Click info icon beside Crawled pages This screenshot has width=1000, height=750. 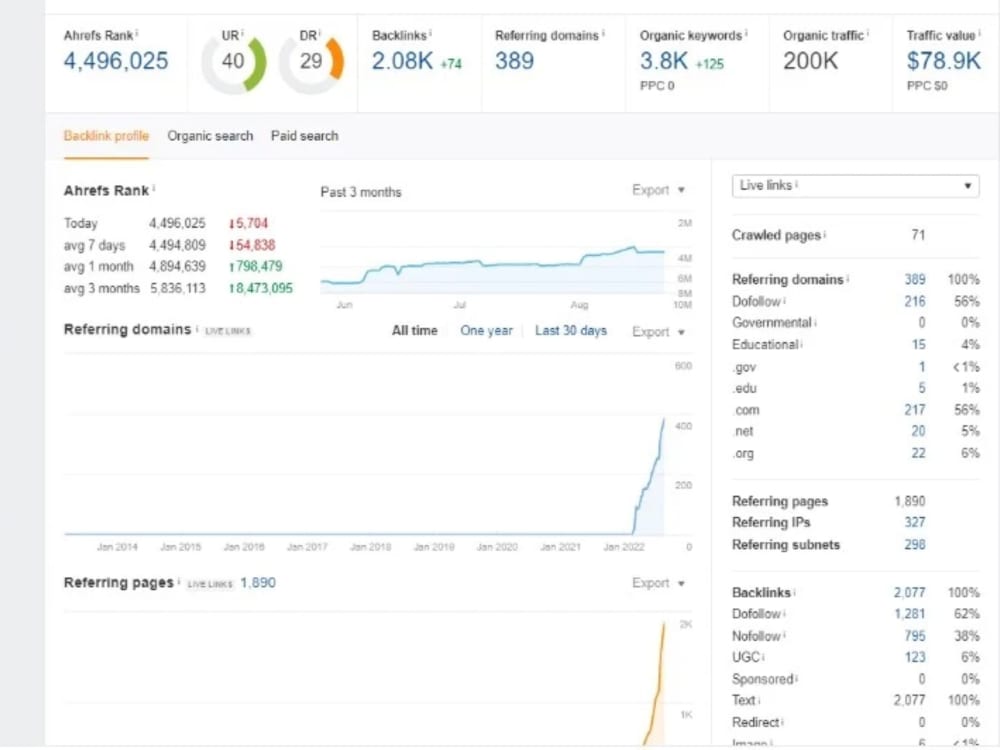tap(825, 233)
